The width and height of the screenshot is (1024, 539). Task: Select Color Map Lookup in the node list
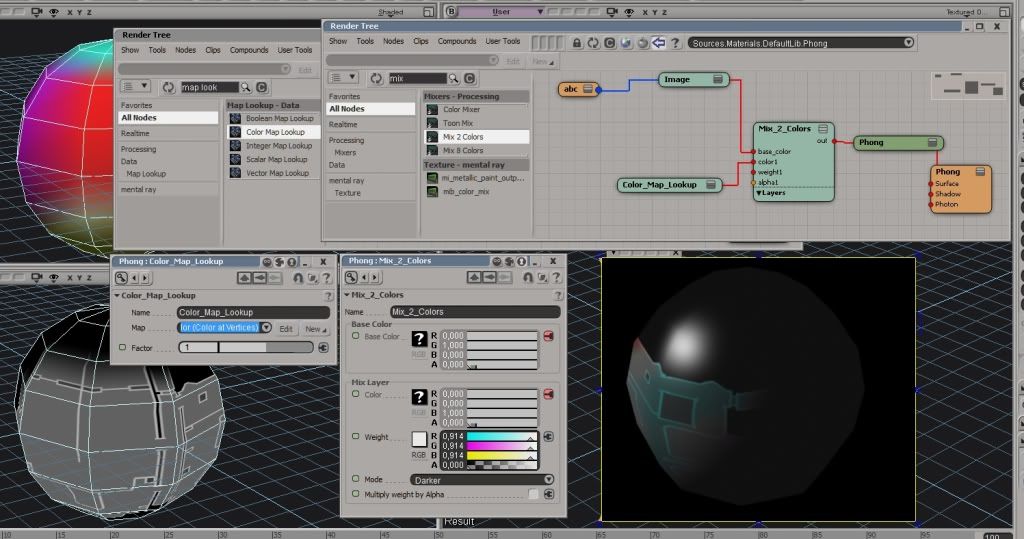tap(274, 132)
